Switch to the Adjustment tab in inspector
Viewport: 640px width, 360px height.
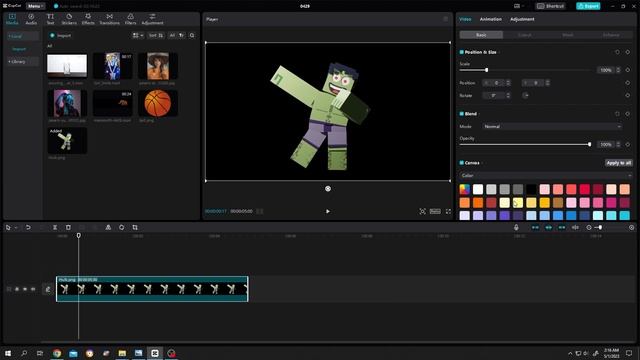(522, 19)
